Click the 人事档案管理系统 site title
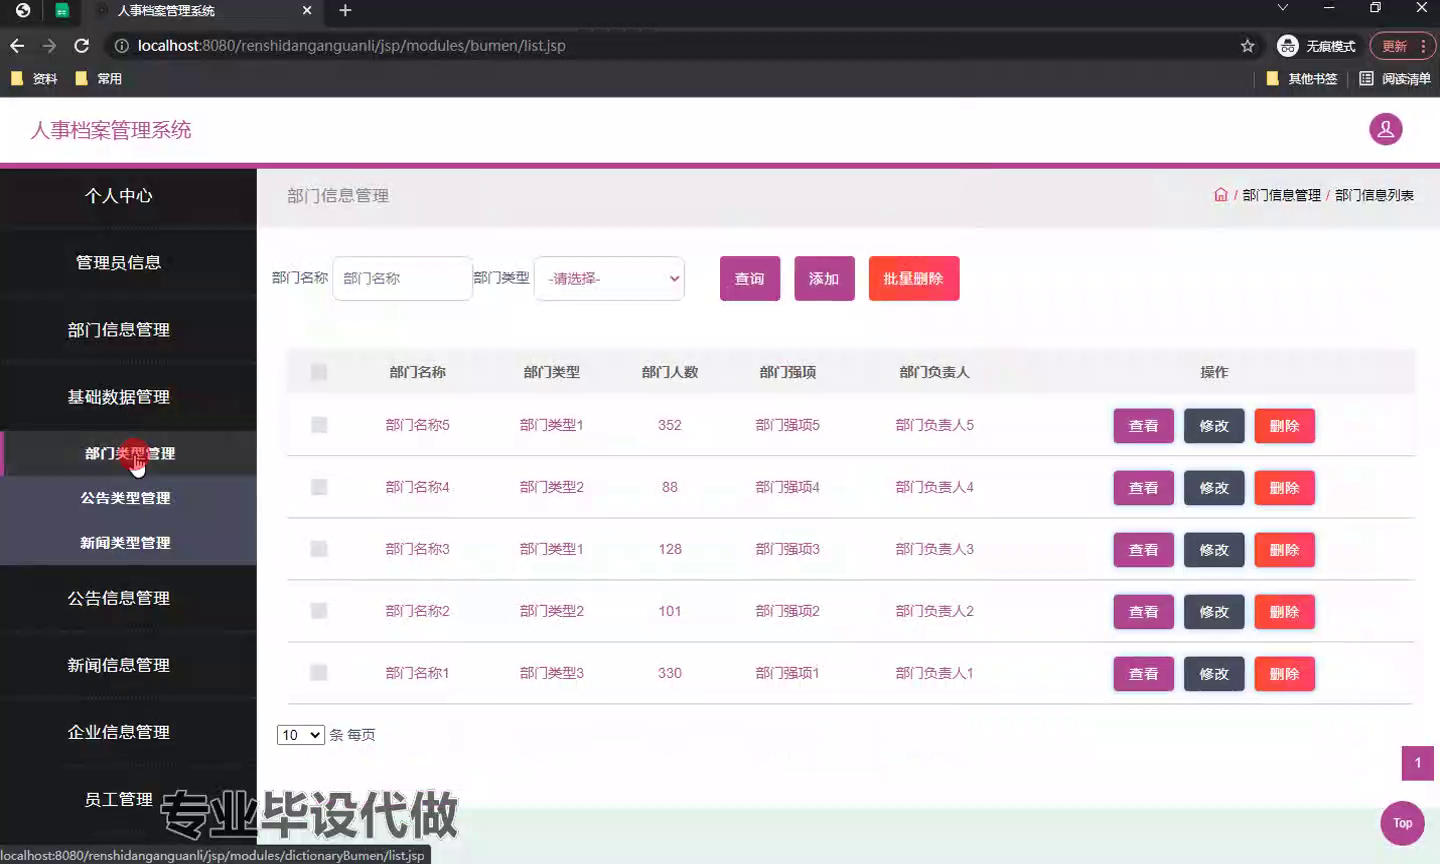The image size is (1440, 864). [111, 130]
